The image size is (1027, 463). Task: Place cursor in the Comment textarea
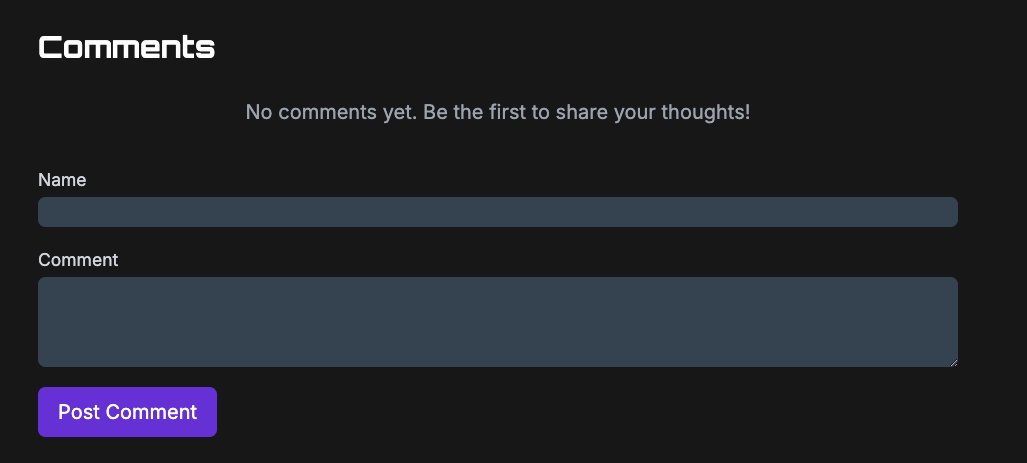point(497,322)
